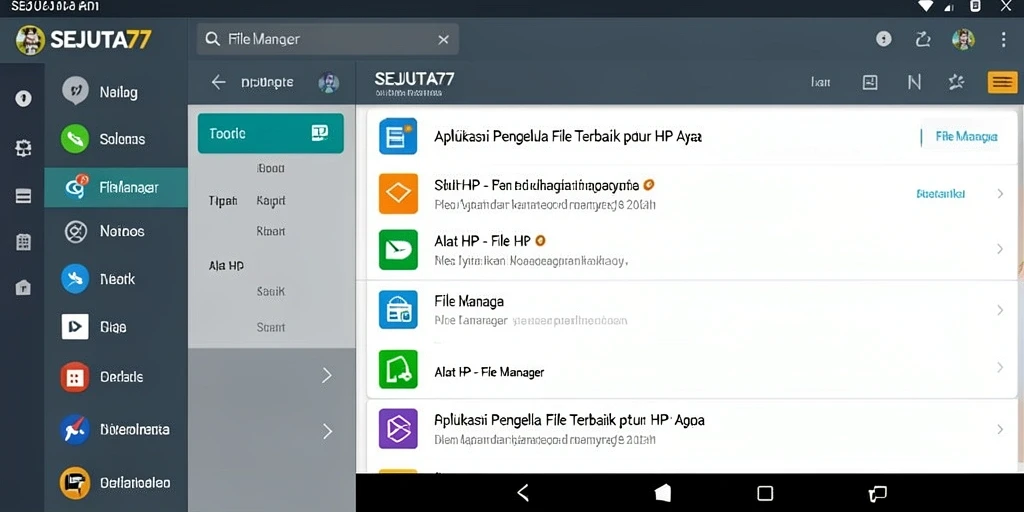The image size is (1024, 512).
Task: Click the N icon in header
Action: coord(914,82)
